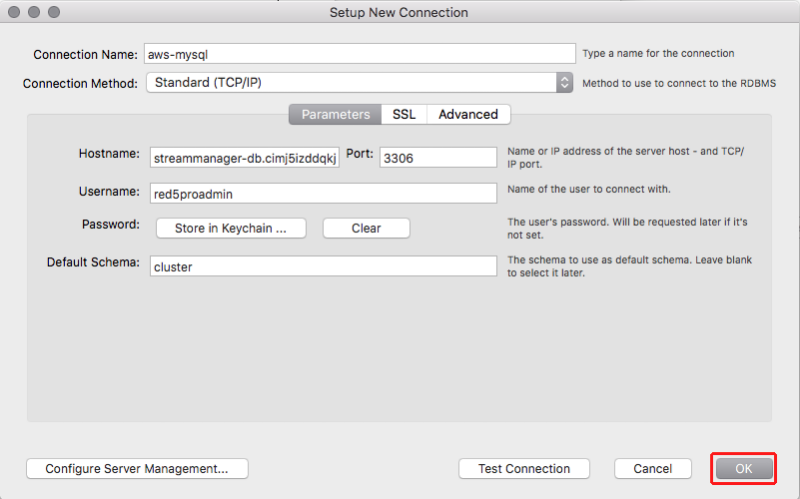Switch to the SSL tab
This screenshot has width=800, height=499.
pos(404,114)
